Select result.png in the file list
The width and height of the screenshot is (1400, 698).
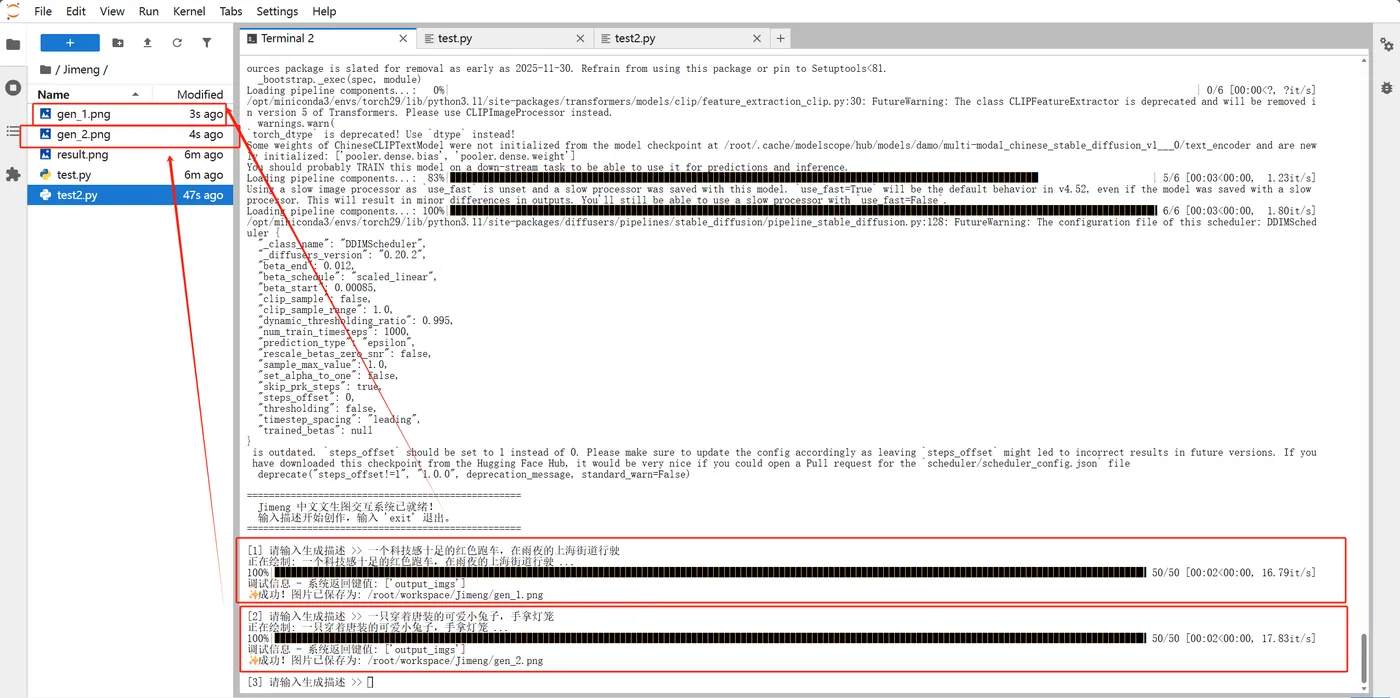pyautogui.click(x=130, y=154)
